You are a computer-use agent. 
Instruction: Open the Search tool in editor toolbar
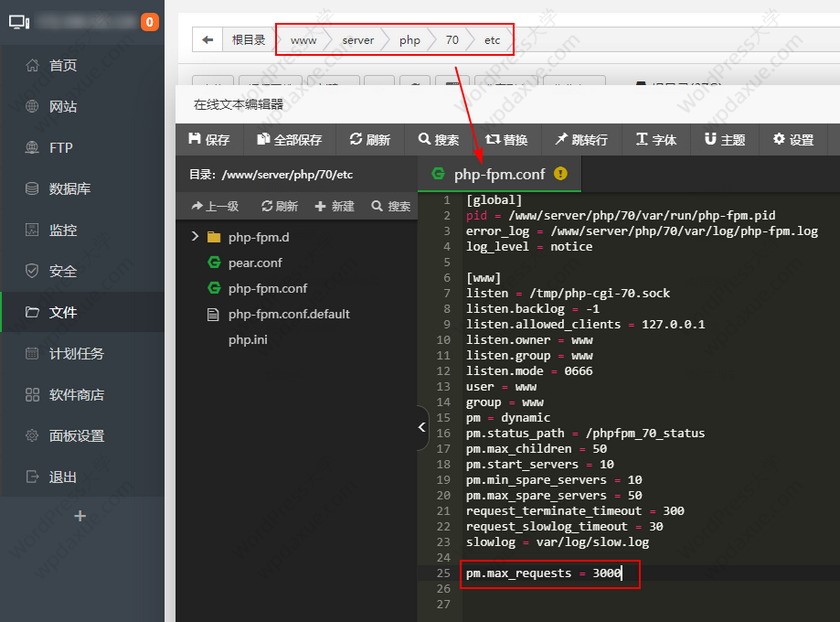439,140
